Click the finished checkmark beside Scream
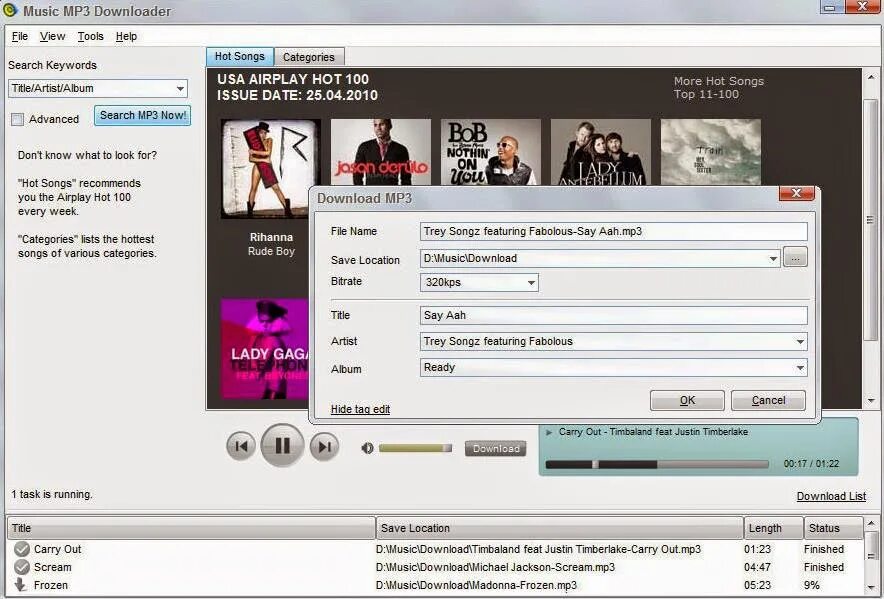The width and height of the screenshot is (884, 599). tap(20, 567)
